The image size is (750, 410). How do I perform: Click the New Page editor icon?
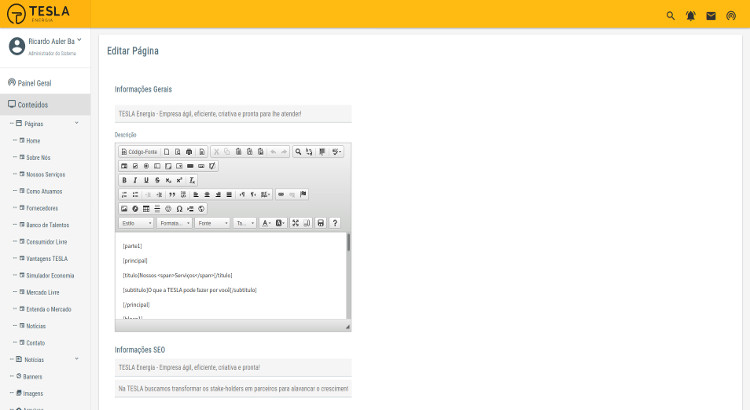(166, 152)
